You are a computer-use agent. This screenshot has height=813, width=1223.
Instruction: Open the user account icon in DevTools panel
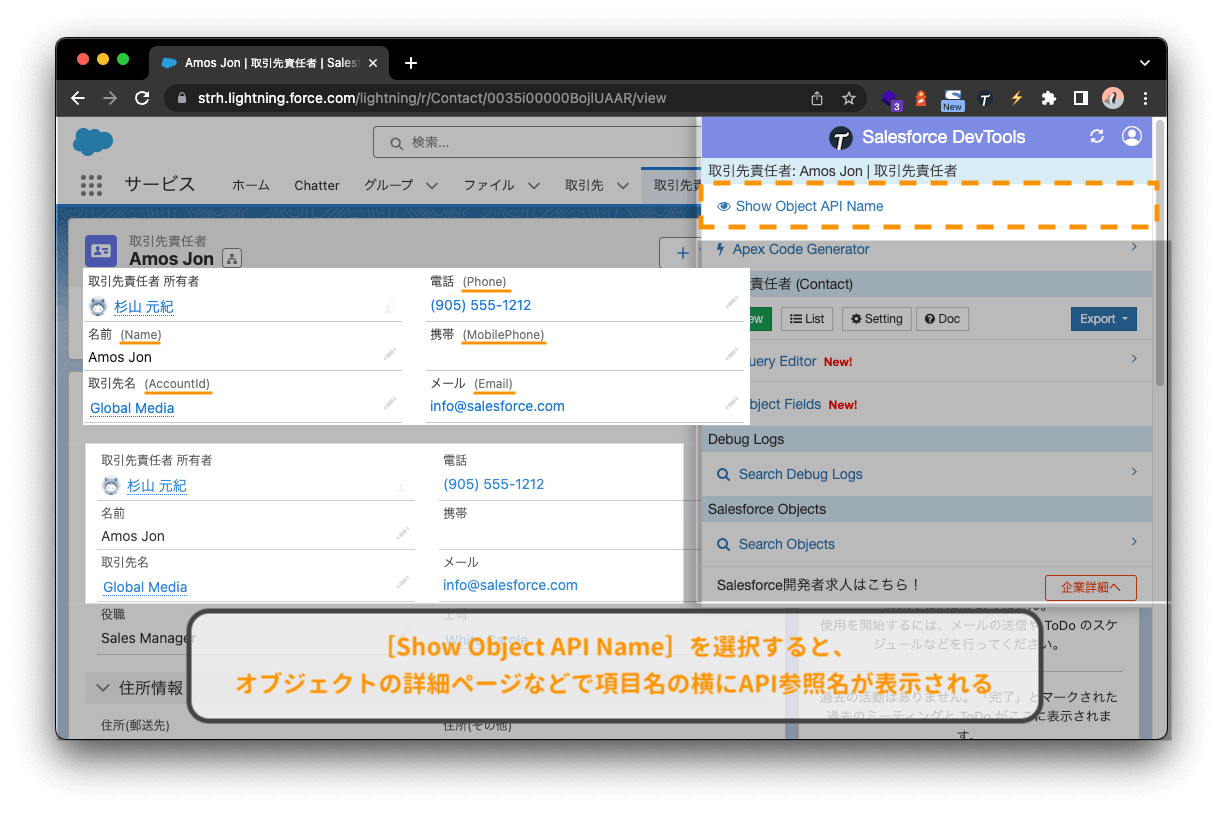point(1131,137)
